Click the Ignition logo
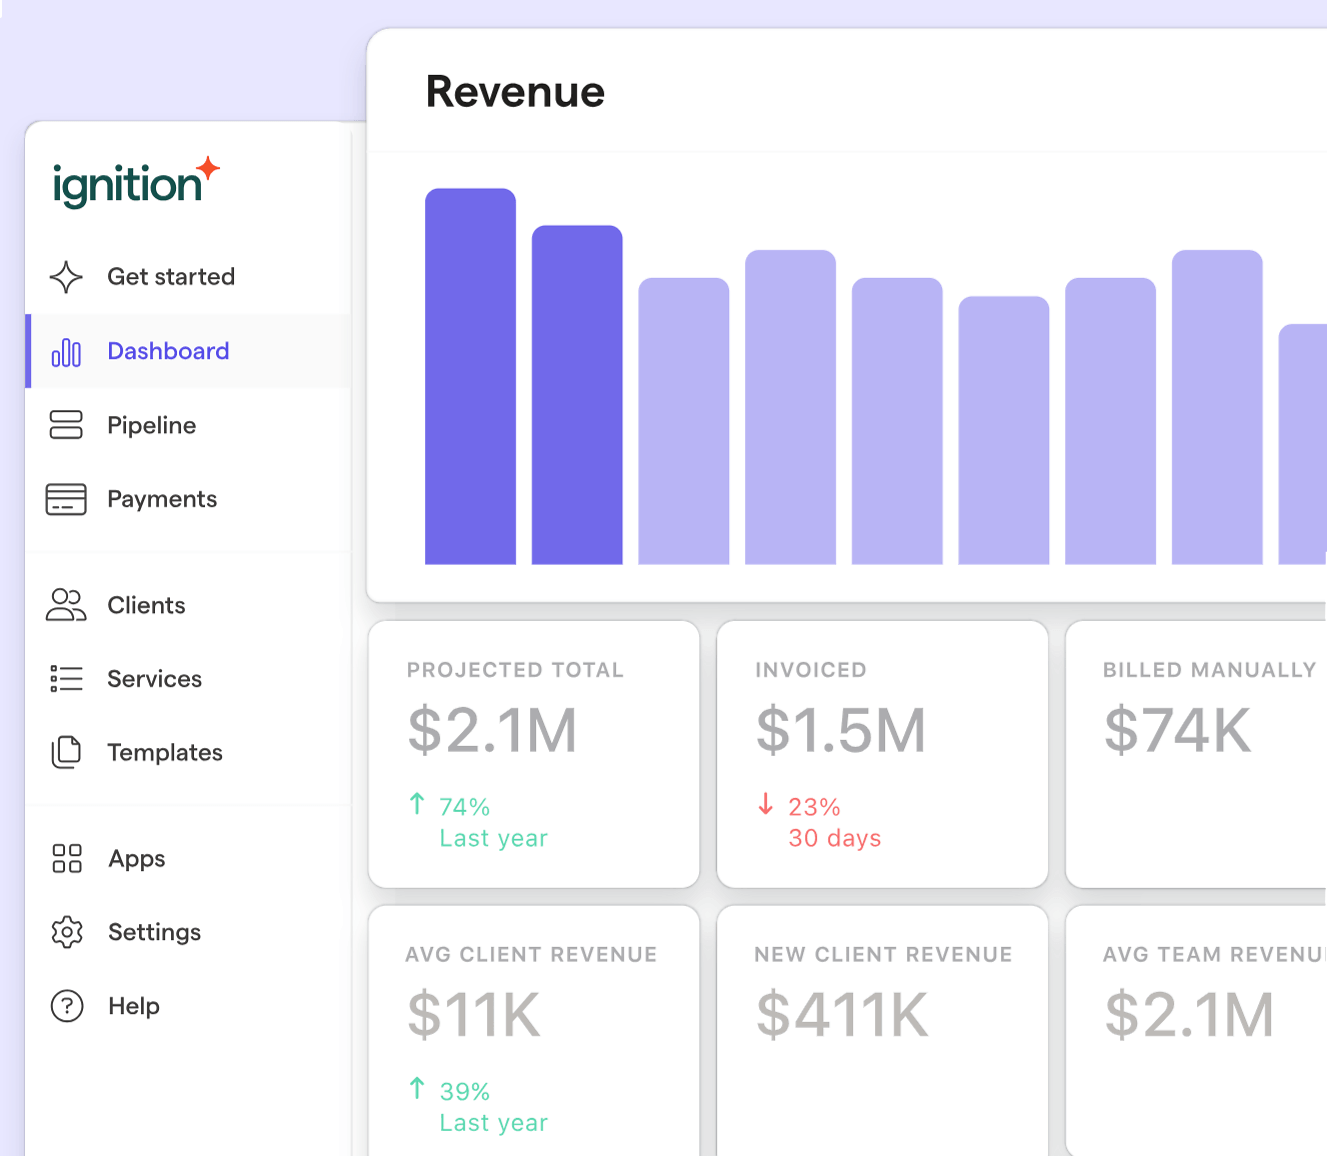 click(136, 182)
